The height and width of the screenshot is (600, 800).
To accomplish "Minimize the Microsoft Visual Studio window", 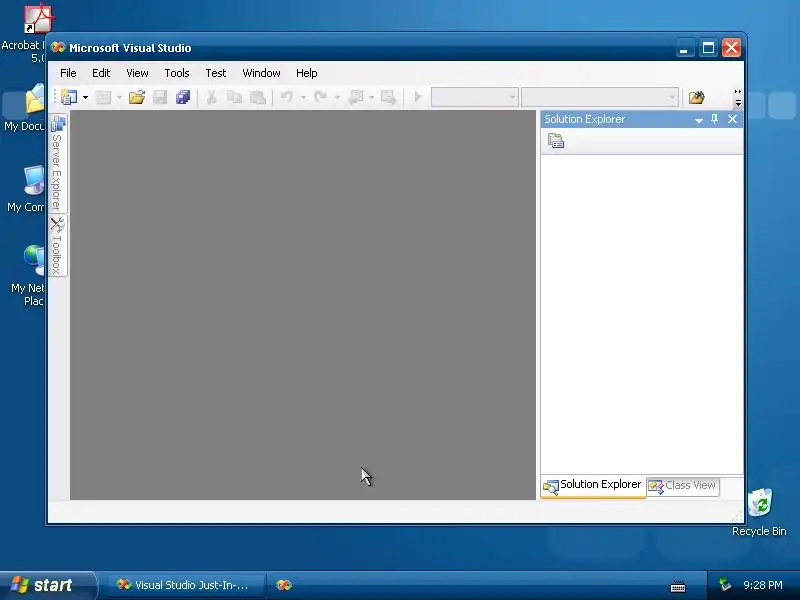I will [684, 48].
